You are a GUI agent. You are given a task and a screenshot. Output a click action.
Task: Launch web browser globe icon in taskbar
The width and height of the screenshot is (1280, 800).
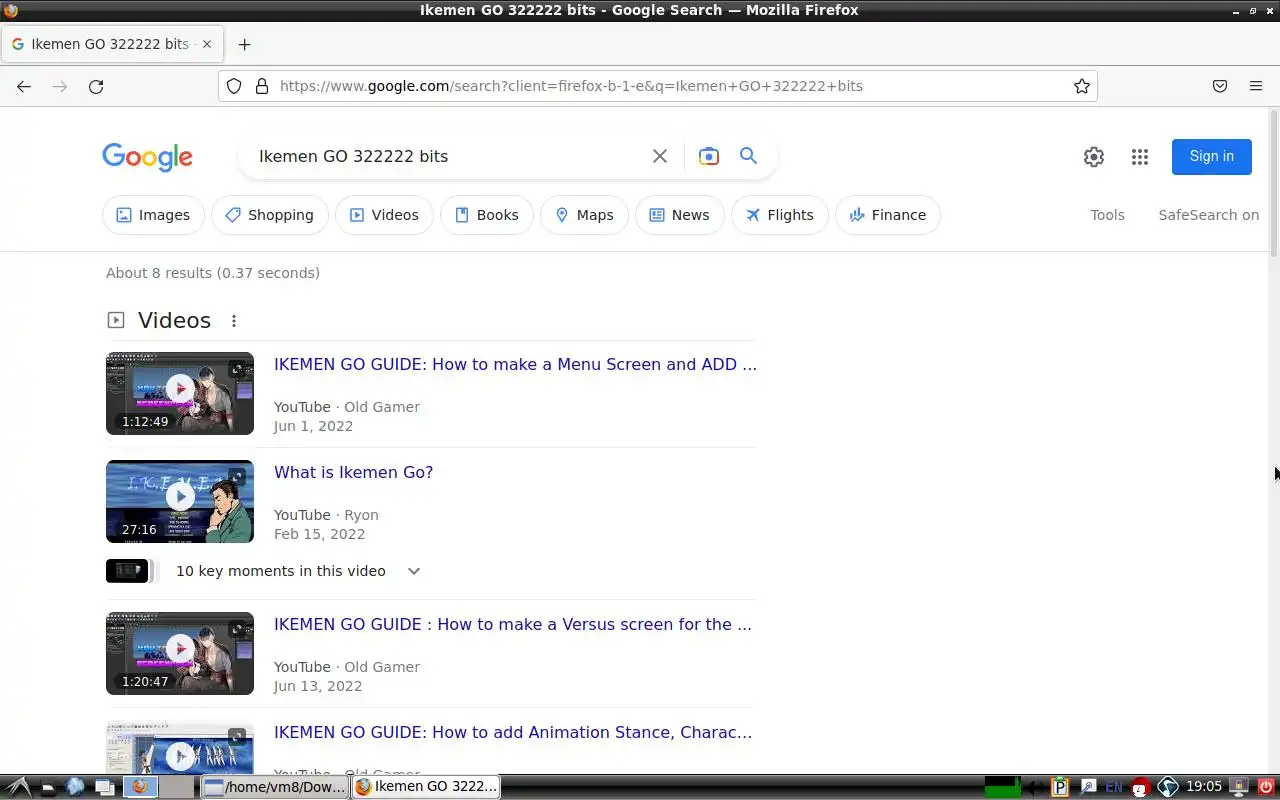(76, 787)
